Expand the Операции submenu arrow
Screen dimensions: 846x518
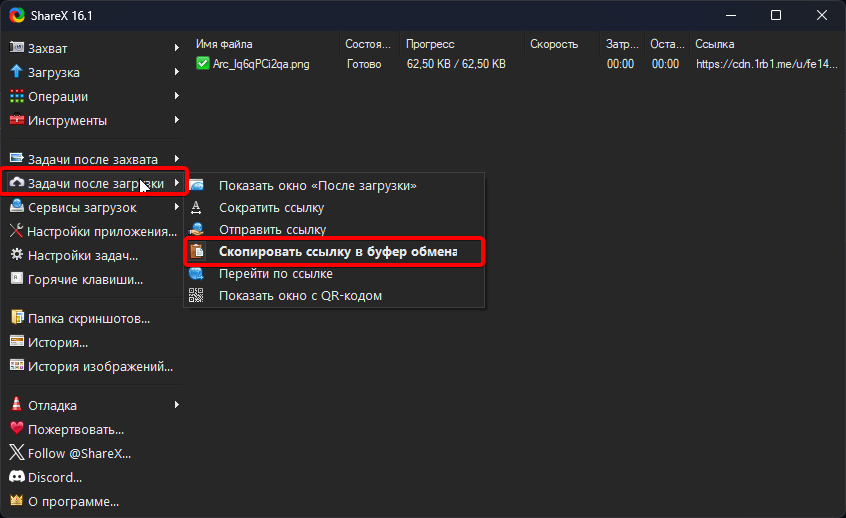tap(176, 96)
